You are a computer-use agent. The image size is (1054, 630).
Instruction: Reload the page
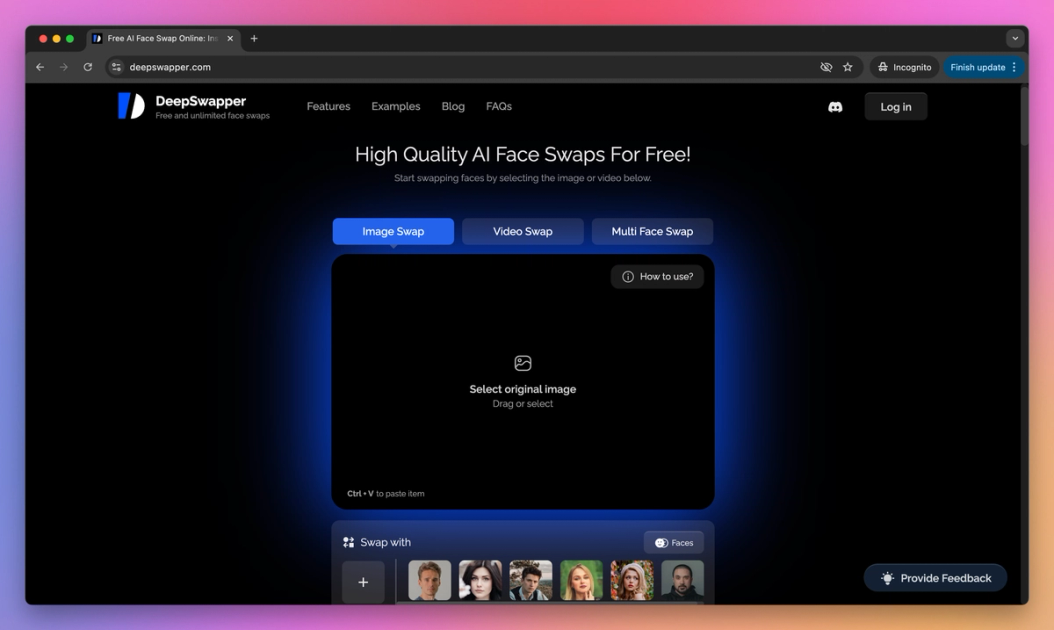click(x=88, y=67)
